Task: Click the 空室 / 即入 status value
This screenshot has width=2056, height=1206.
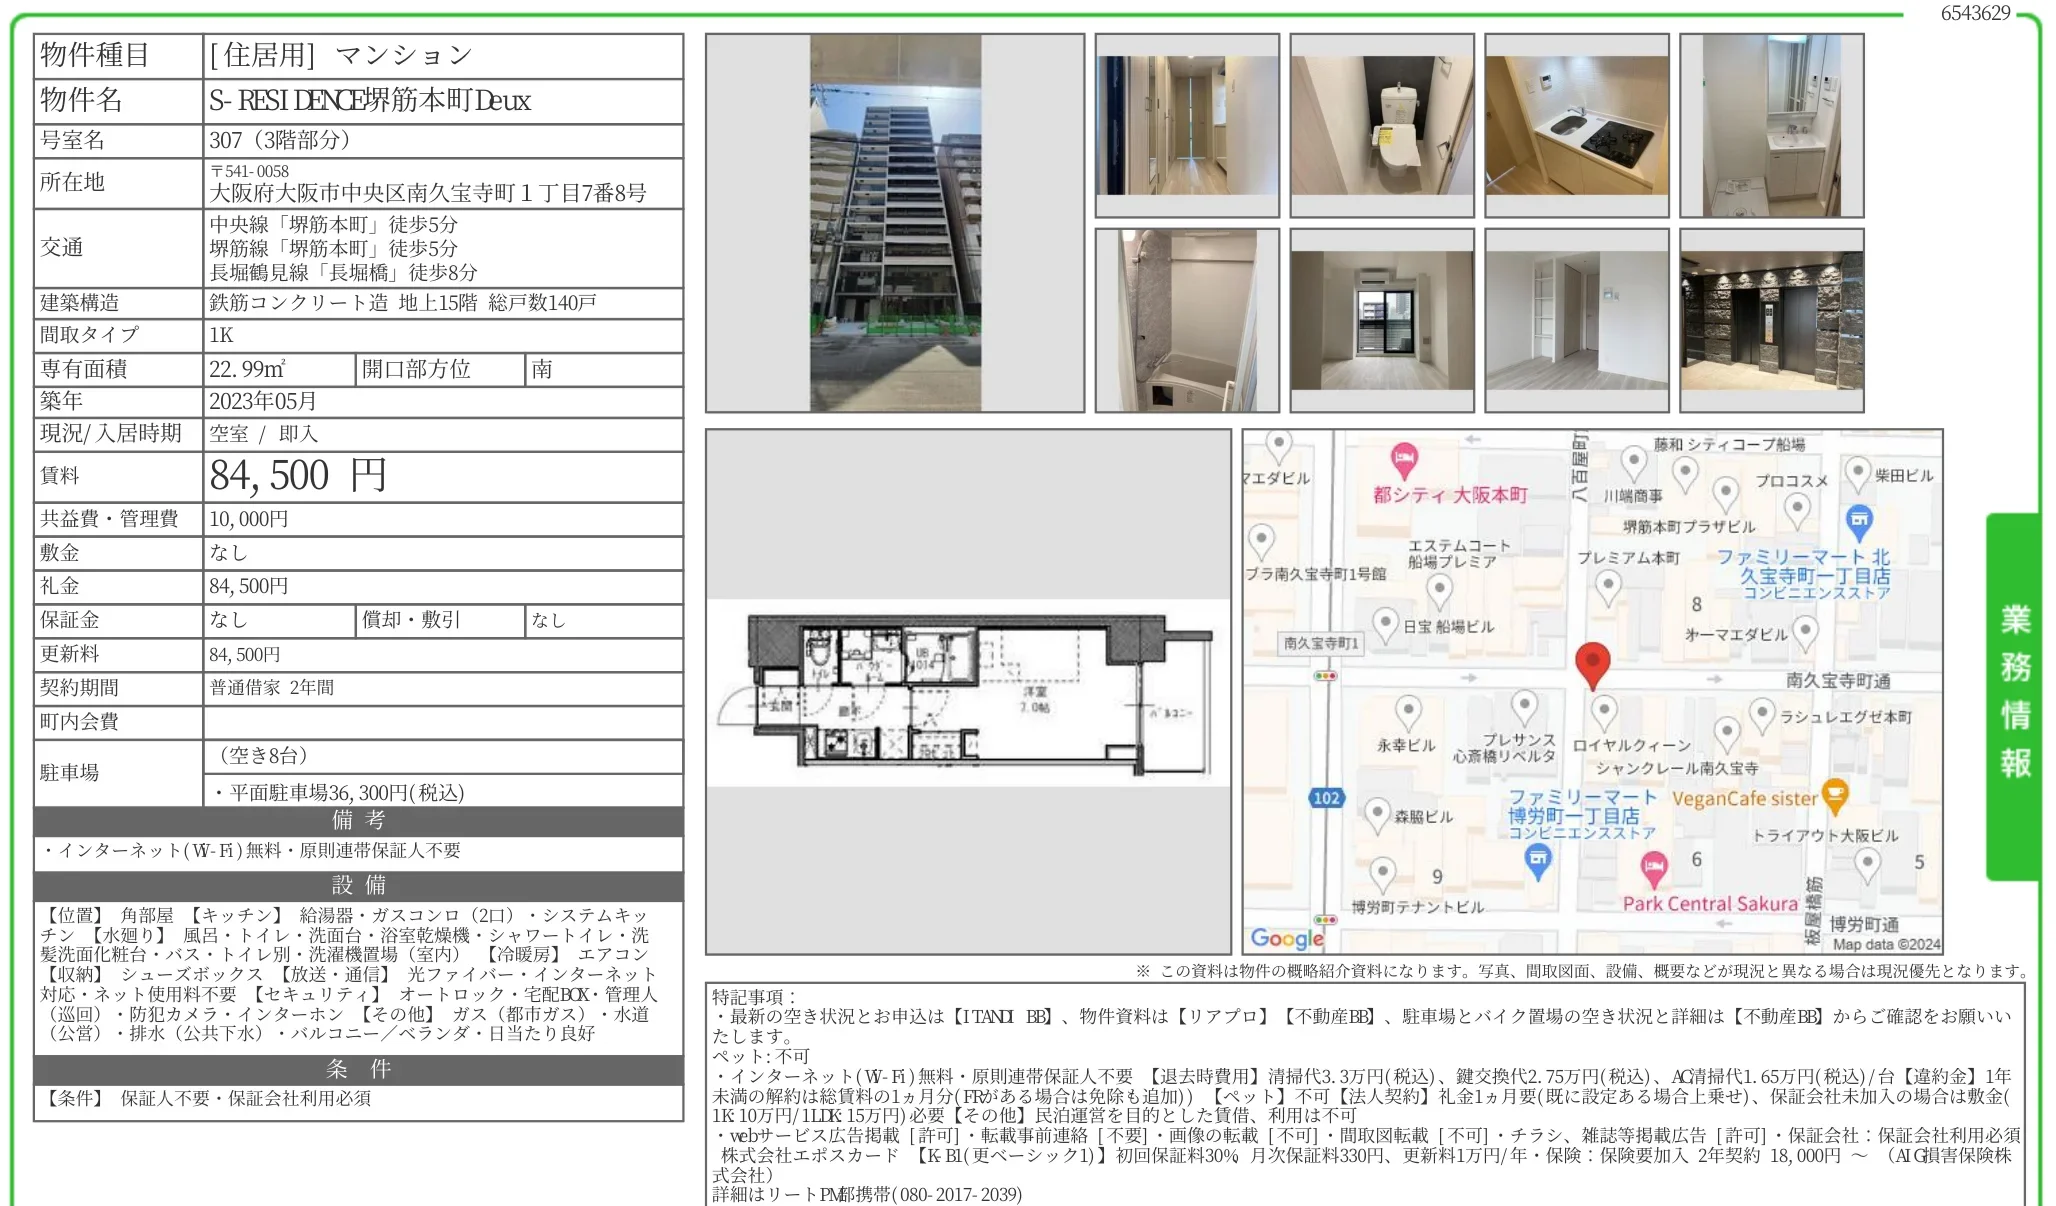Action: (263, 434)
